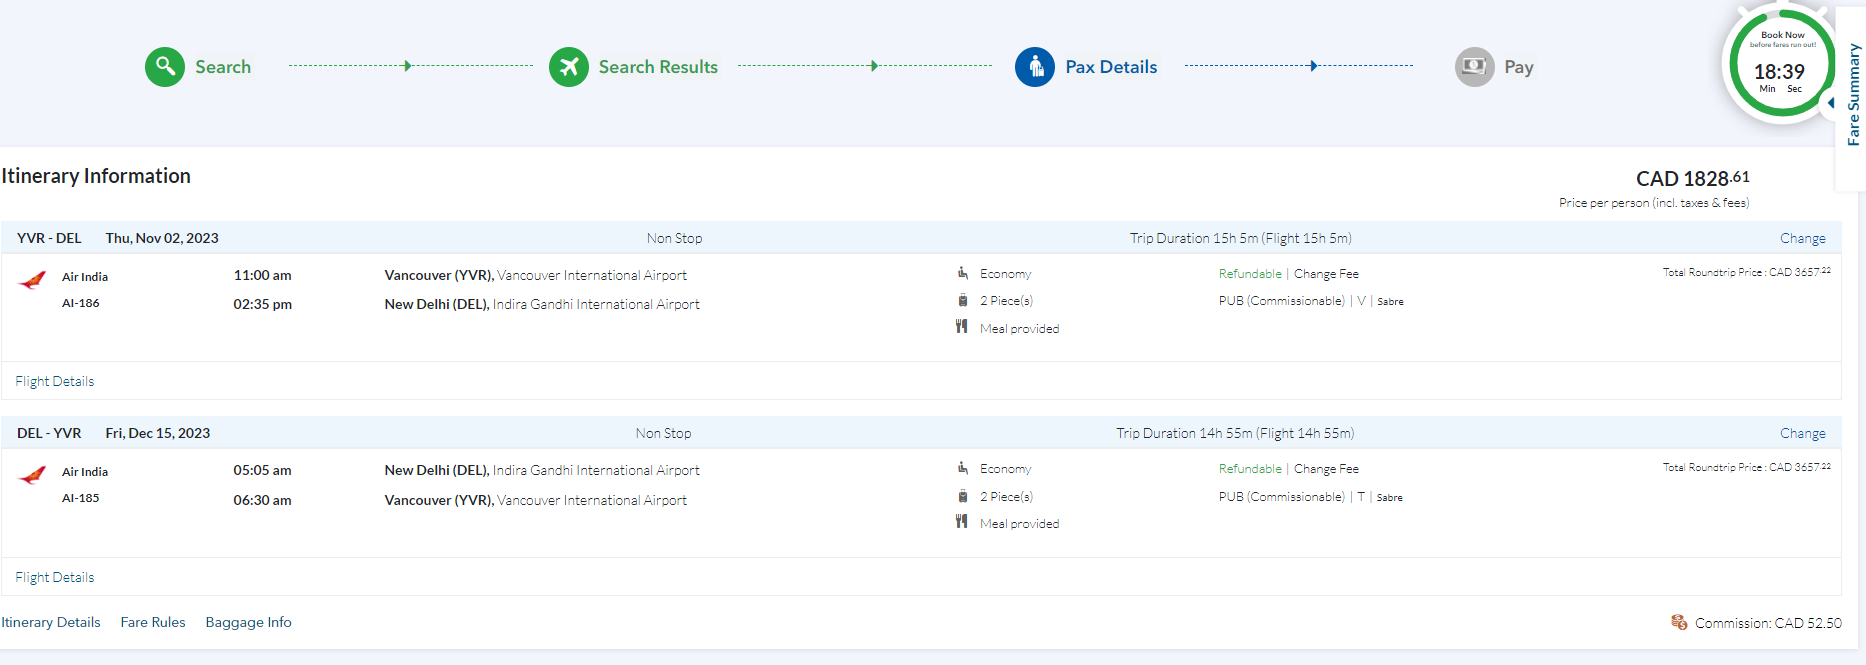
Task: Click Change for the DEL - YVR flight
Action: point(1802,433)
